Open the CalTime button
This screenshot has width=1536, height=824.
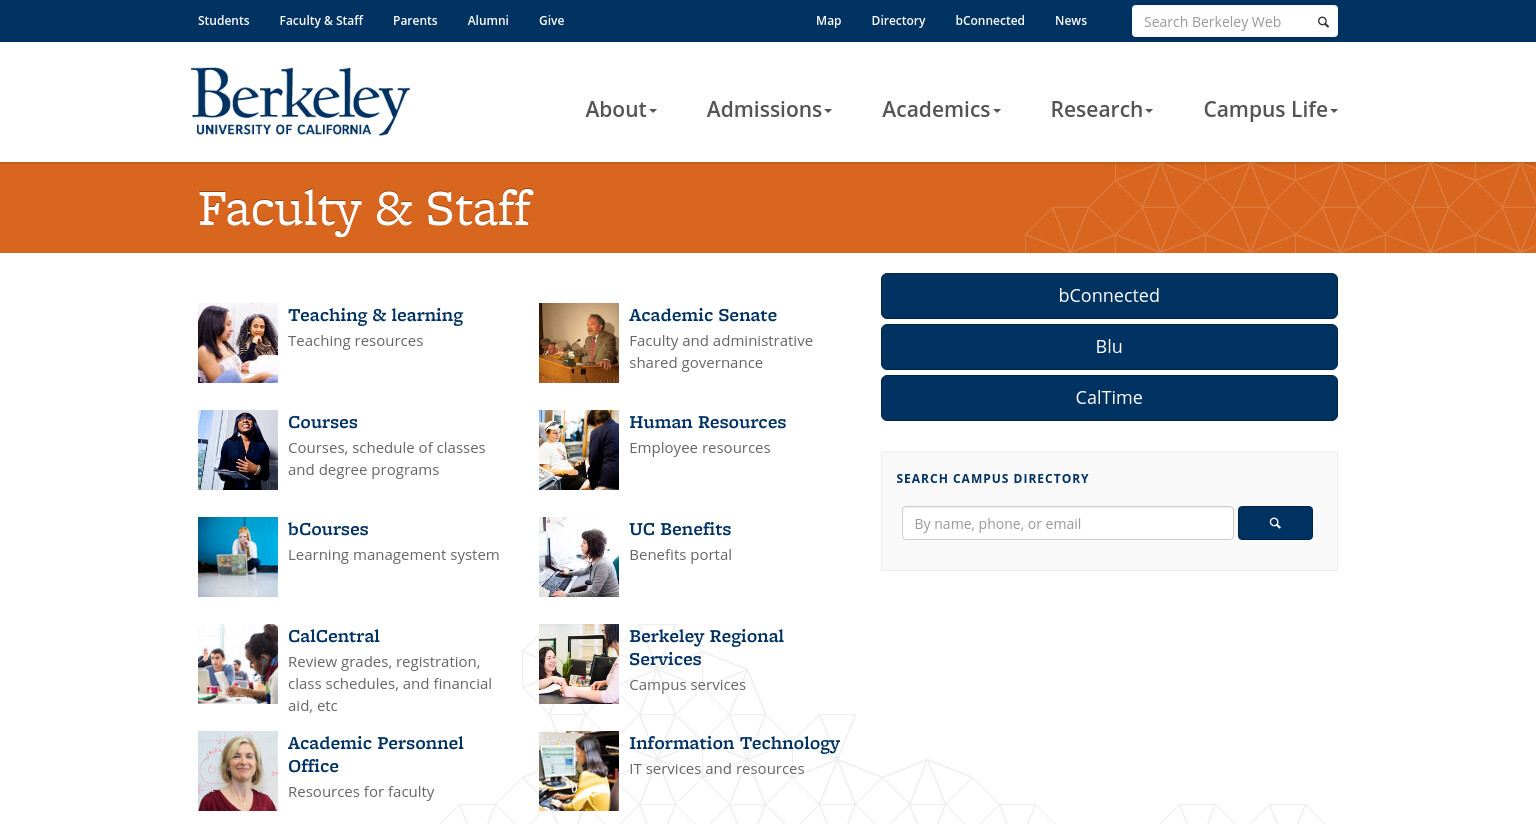click(x=1109, y=398)
